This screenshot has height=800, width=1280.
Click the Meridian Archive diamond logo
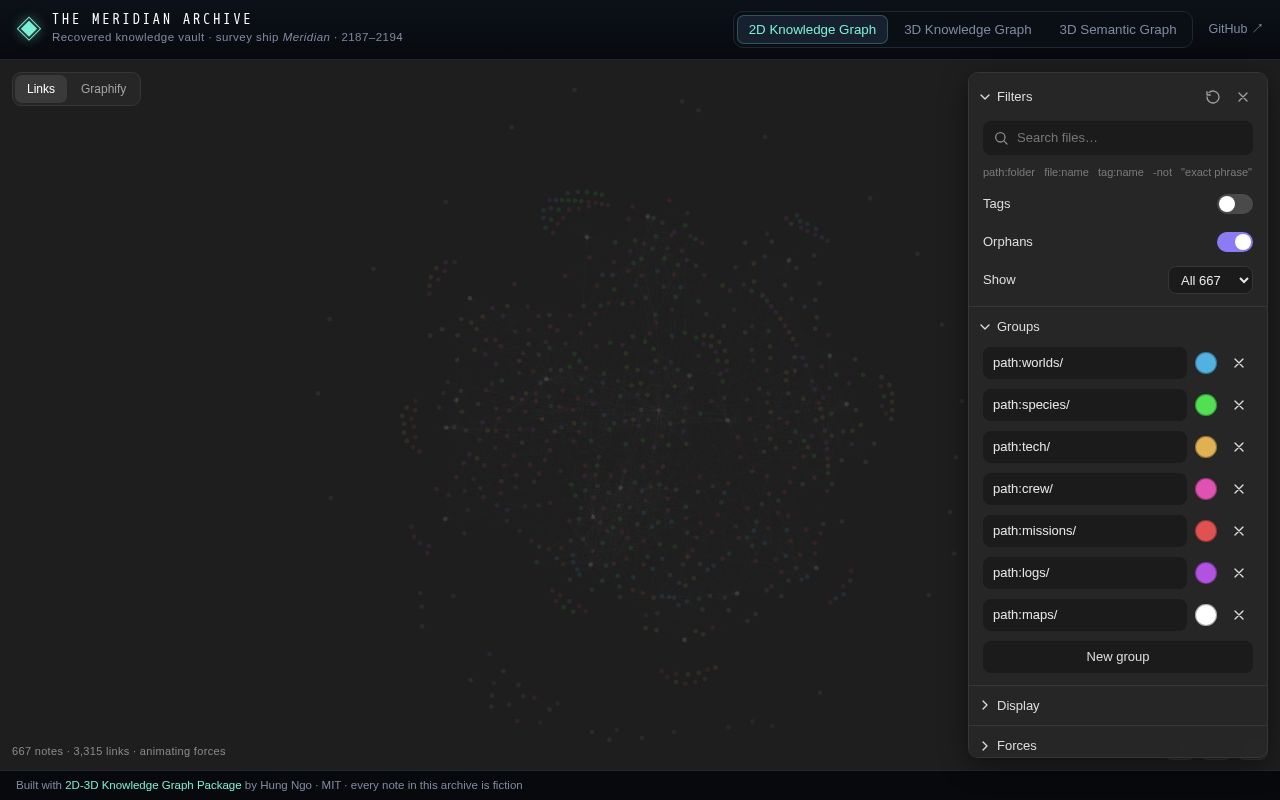(29, 28)
